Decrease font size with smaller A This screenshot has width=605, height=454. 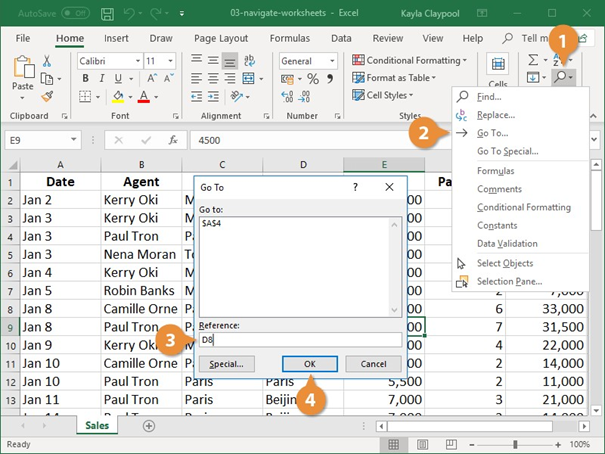pos(169,79)
